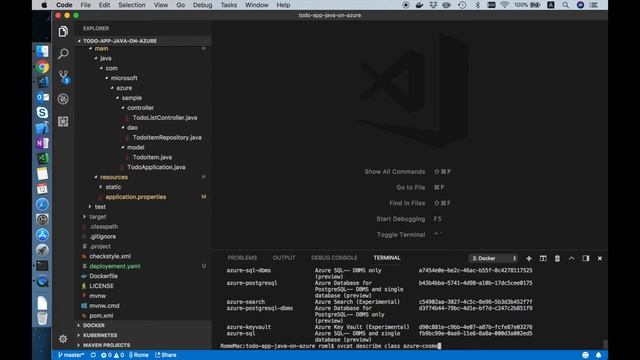
Task: Click the feedback smiley icon
Action: (585, 355)
